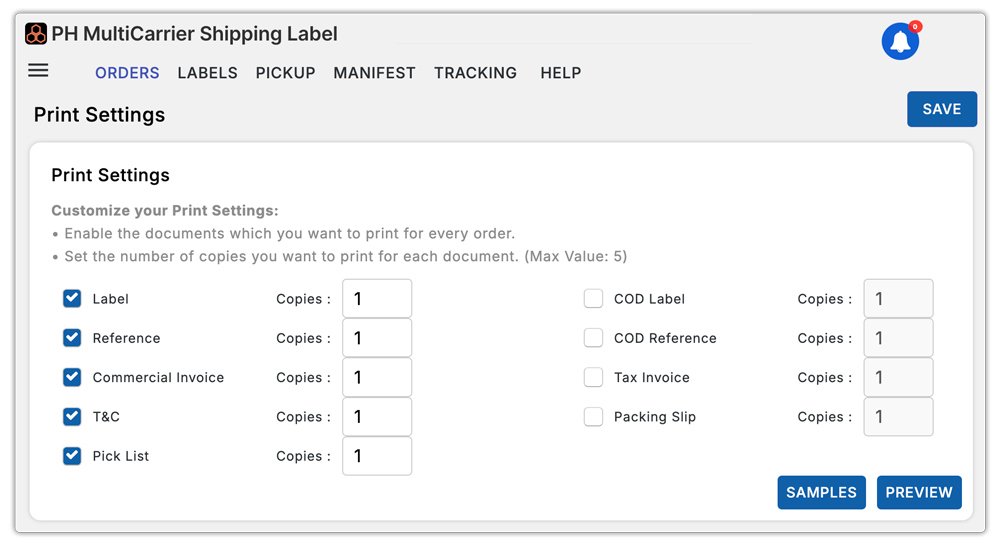Click the "Pick List" label text
The width and height of the screenshot is (1000, 543).
pyautogui.click(x=121, y=456)
